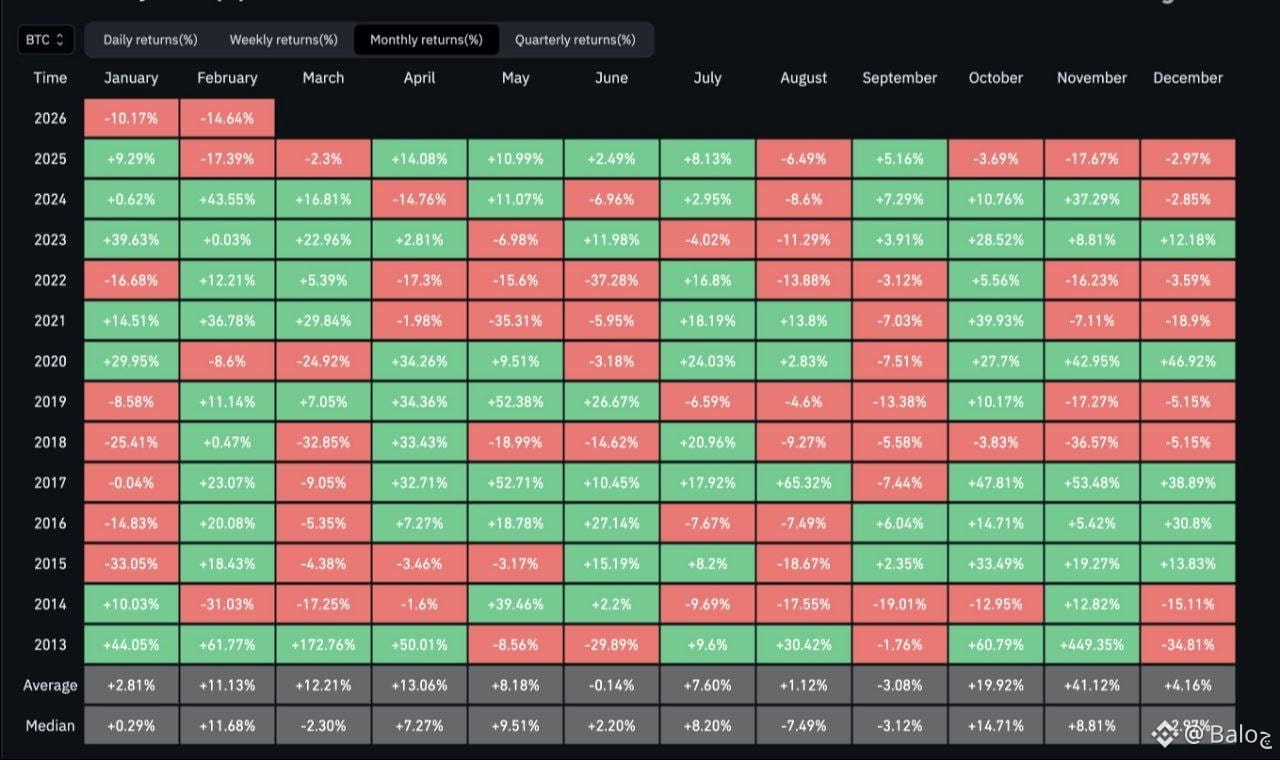Click the -24.92% March 2020 cell
This screenshot has width=1280, height=760.
(x=323, y=361)
